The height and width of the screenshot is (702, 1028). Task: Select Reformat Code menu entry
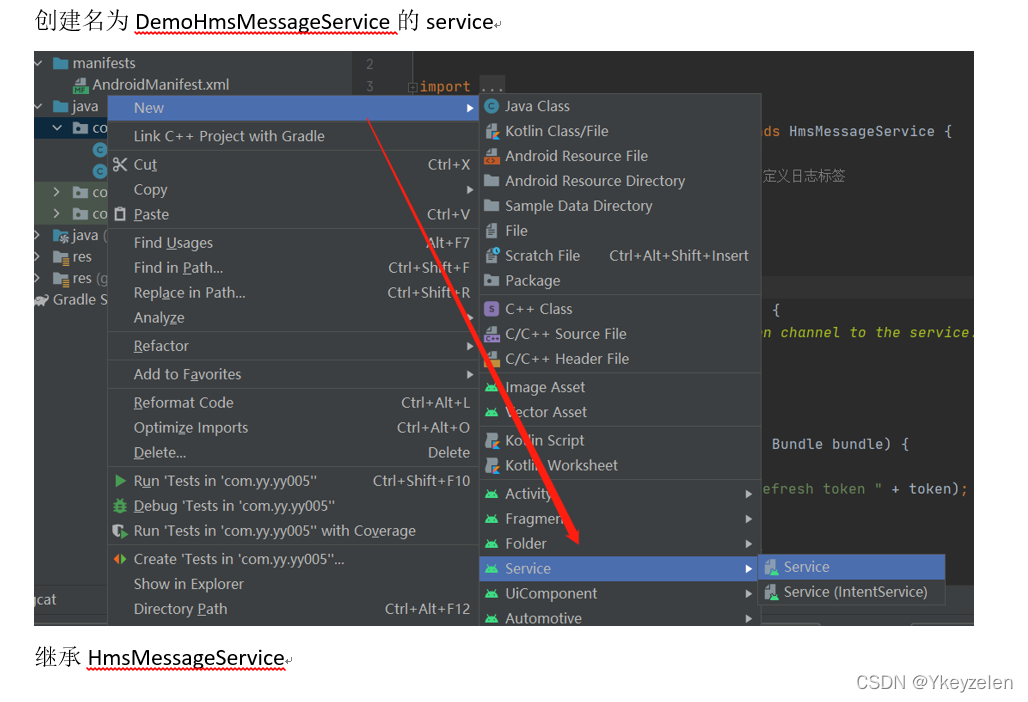pyautogui.click(x=293, y=402)
